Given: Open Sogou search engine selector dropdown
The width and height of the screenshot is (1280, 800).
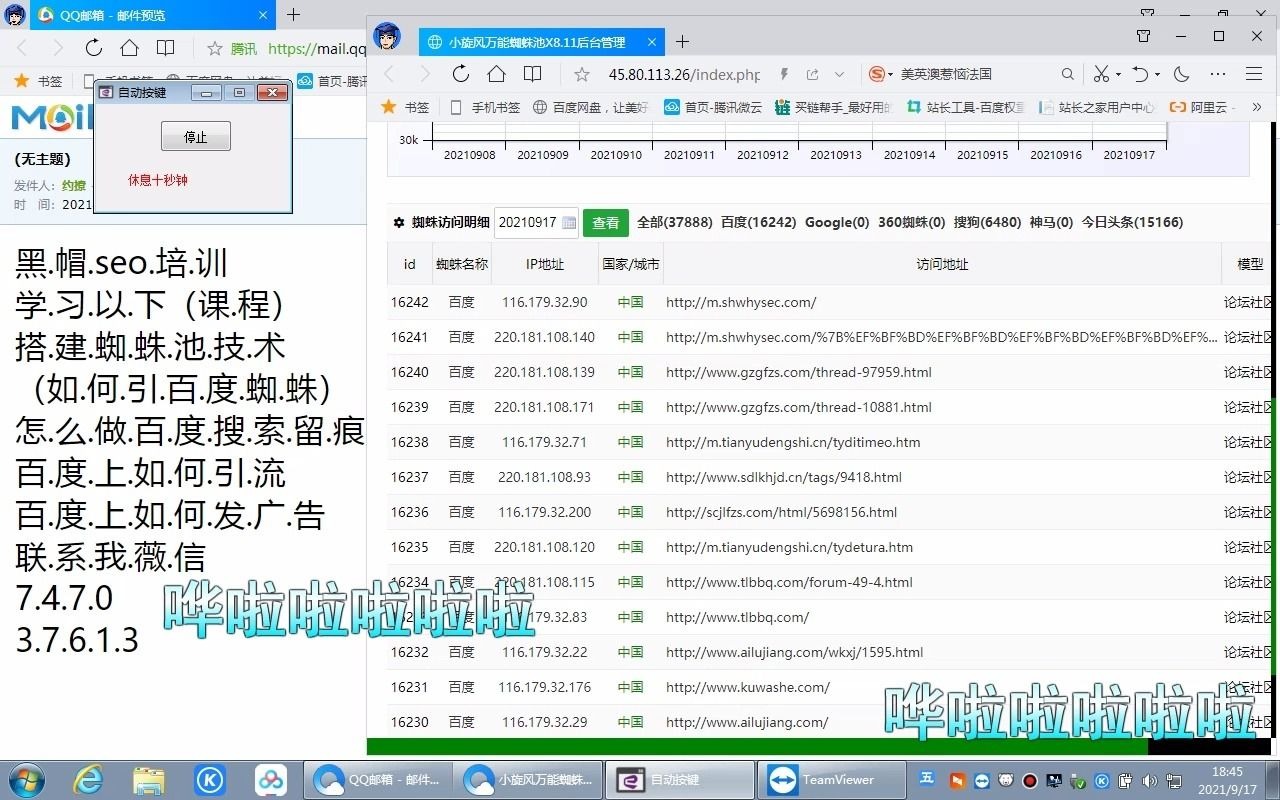Looking at the screenshot, I should [x=881, y=74].
